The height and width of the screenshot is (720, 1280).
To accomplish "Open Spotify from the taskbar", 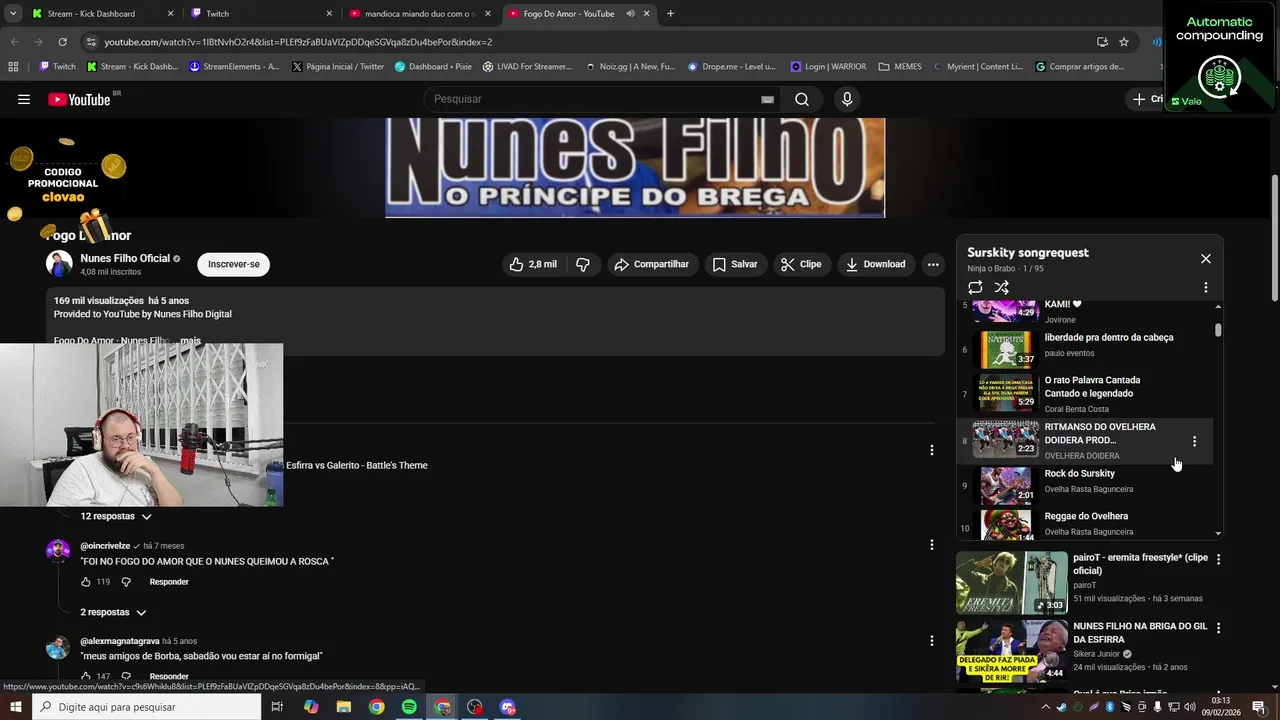I will tap(409, 707).
